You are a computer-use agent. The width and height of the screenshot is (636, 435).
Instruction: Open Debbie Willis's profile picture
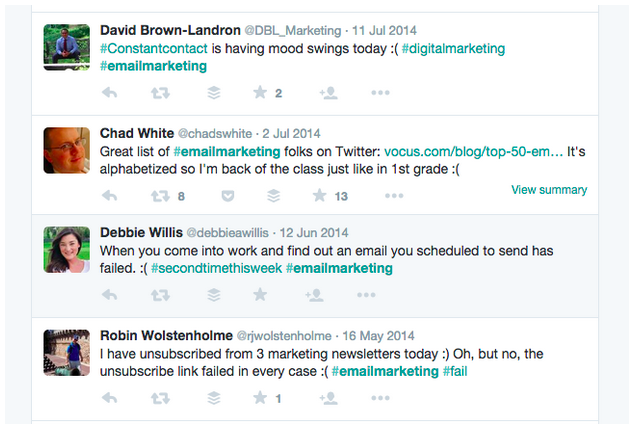(x=67, y=249)
